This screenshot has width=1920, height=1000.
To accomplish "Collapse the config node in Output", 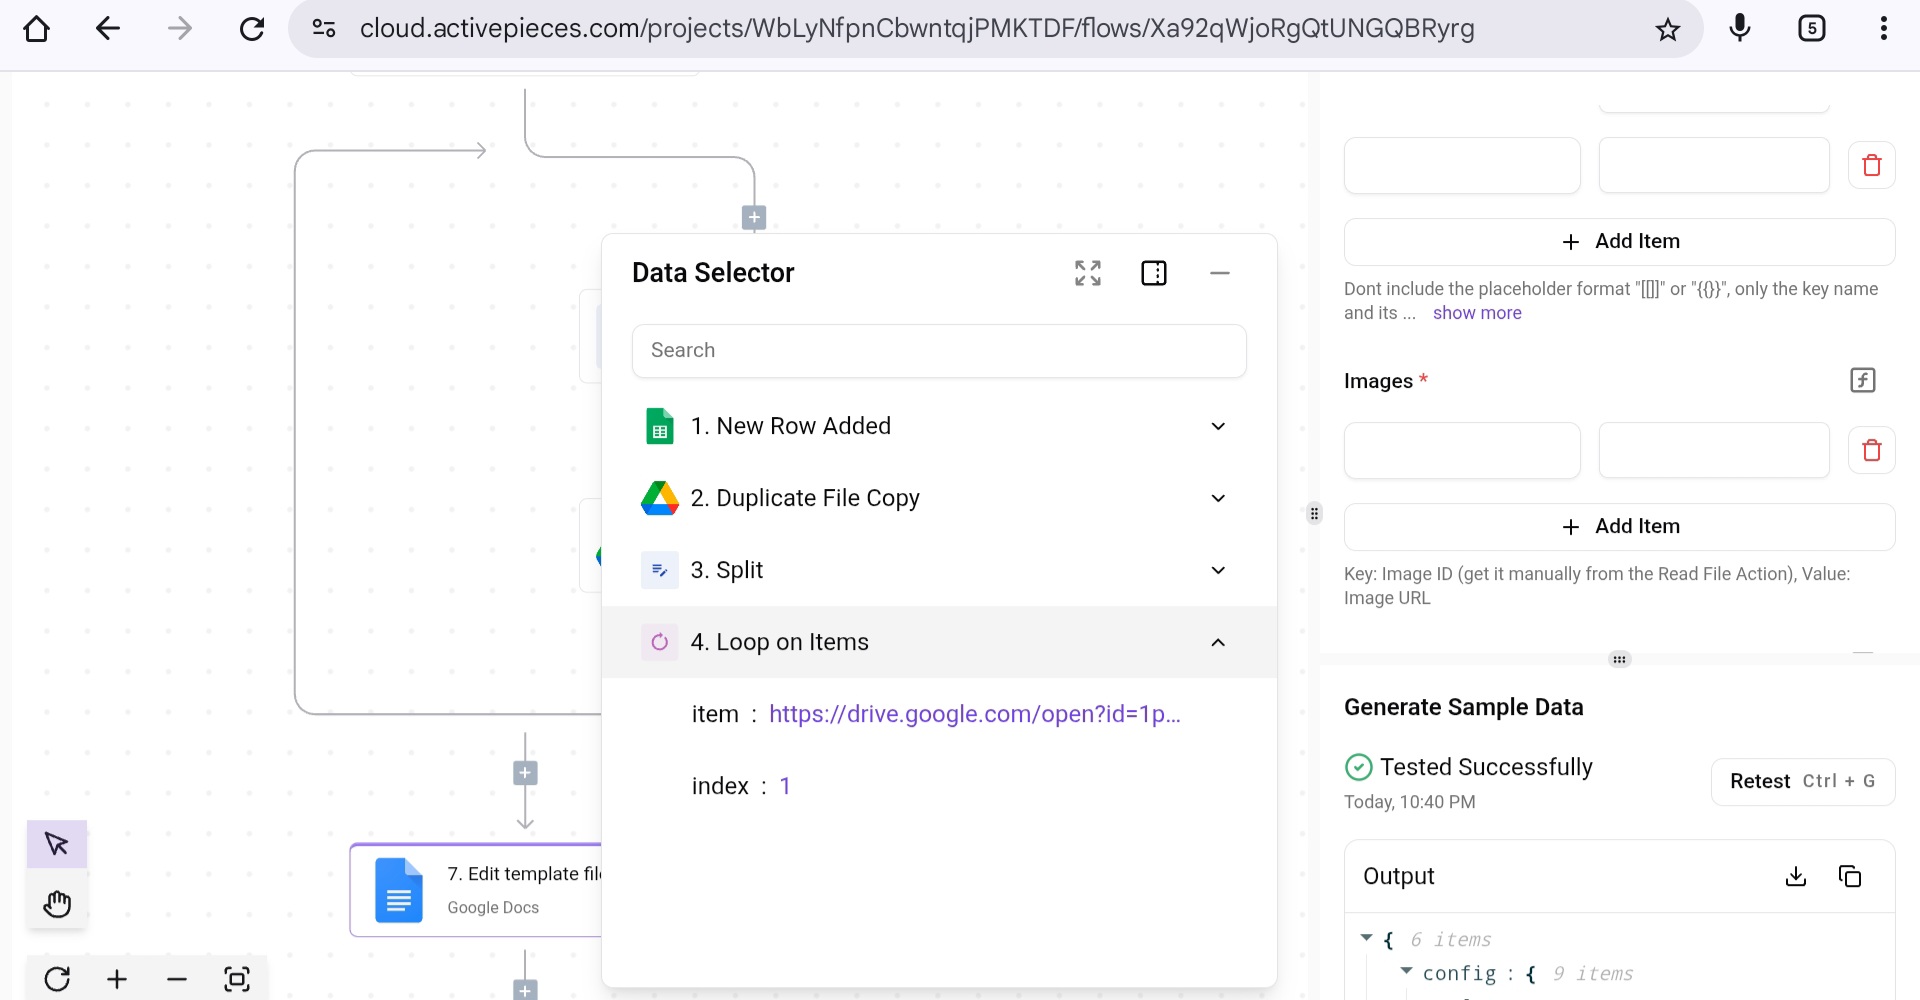I will click(1407, 972).
